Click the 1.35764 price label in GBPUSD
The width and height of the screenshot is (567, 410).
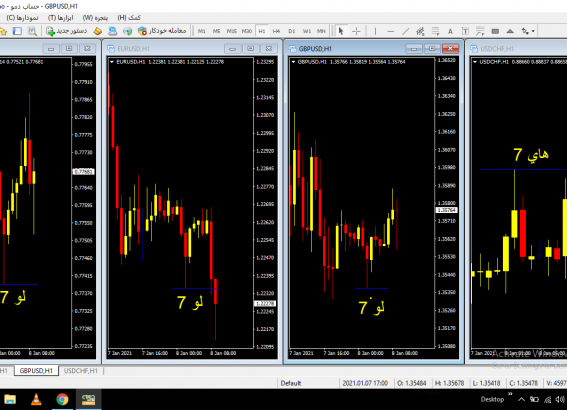[x=447, y=210]
